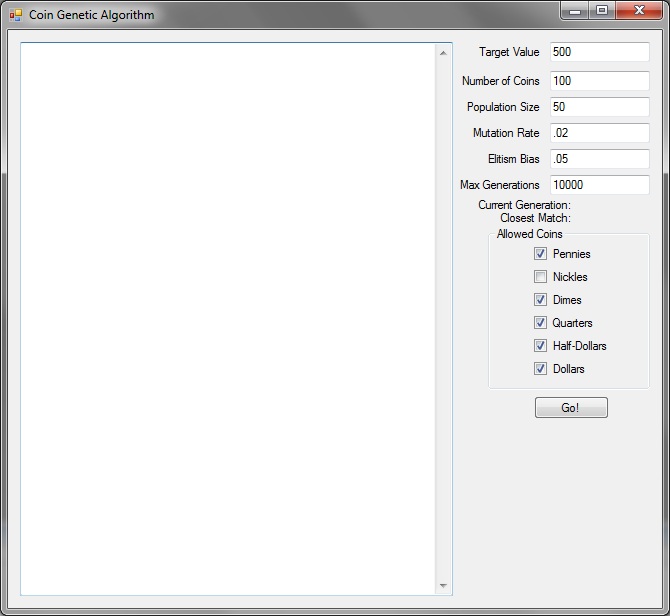Disable the Quarters coin option
Screen dimensions: 670x616
(541, 323)
